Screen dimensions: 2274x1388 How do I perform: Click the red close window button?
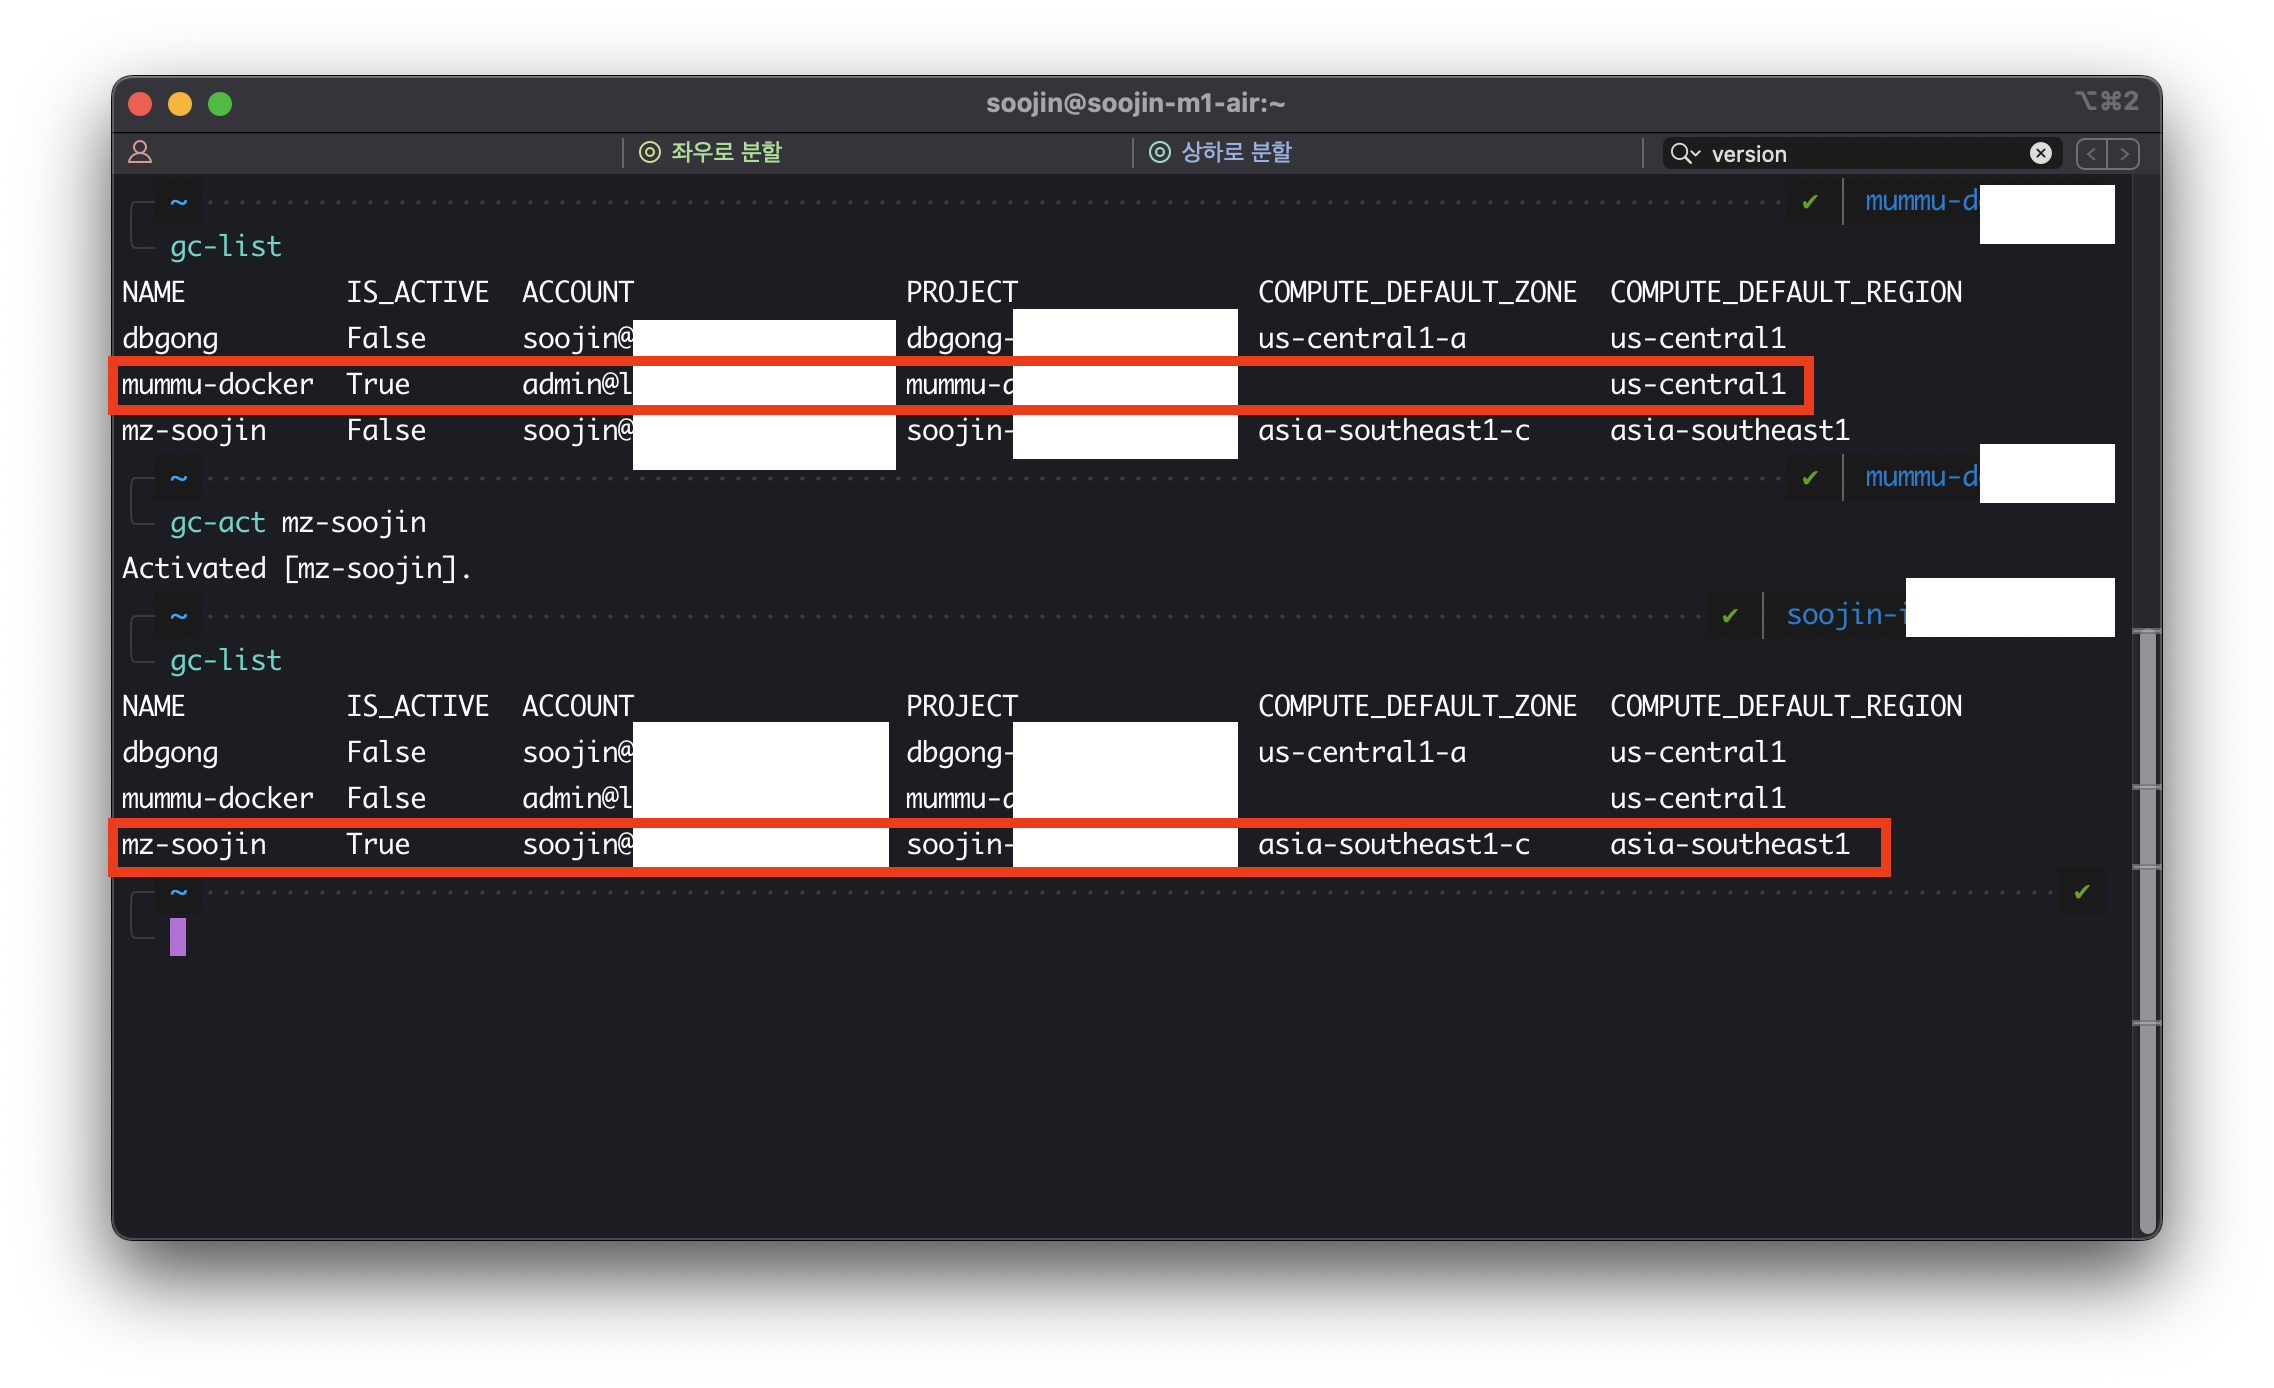click(140, 104)
